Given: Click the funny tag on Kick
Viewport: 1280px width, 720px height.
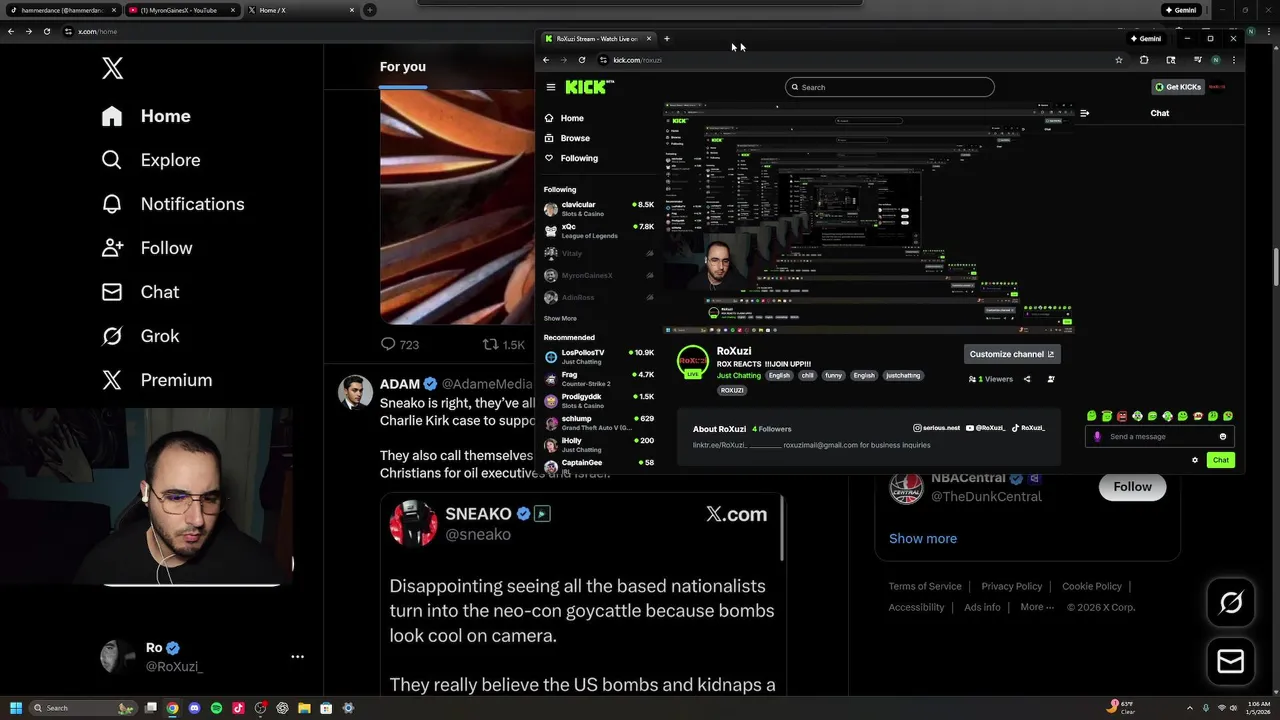Looking at the screenshot, I should click(833, 375).
